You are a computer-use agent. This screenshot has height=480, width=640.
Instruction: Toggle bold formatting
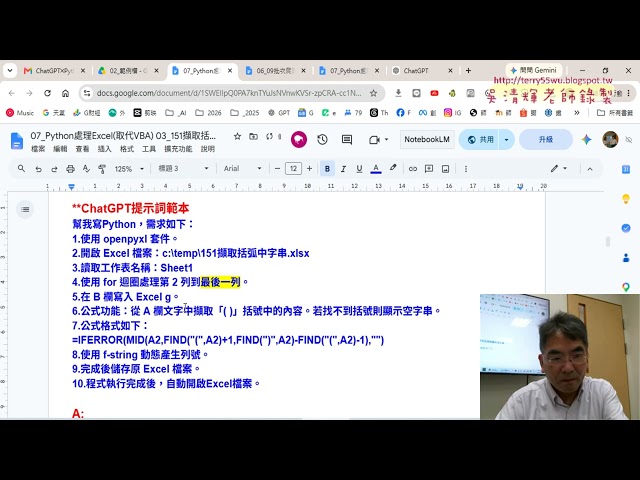[x=327, y=169]
